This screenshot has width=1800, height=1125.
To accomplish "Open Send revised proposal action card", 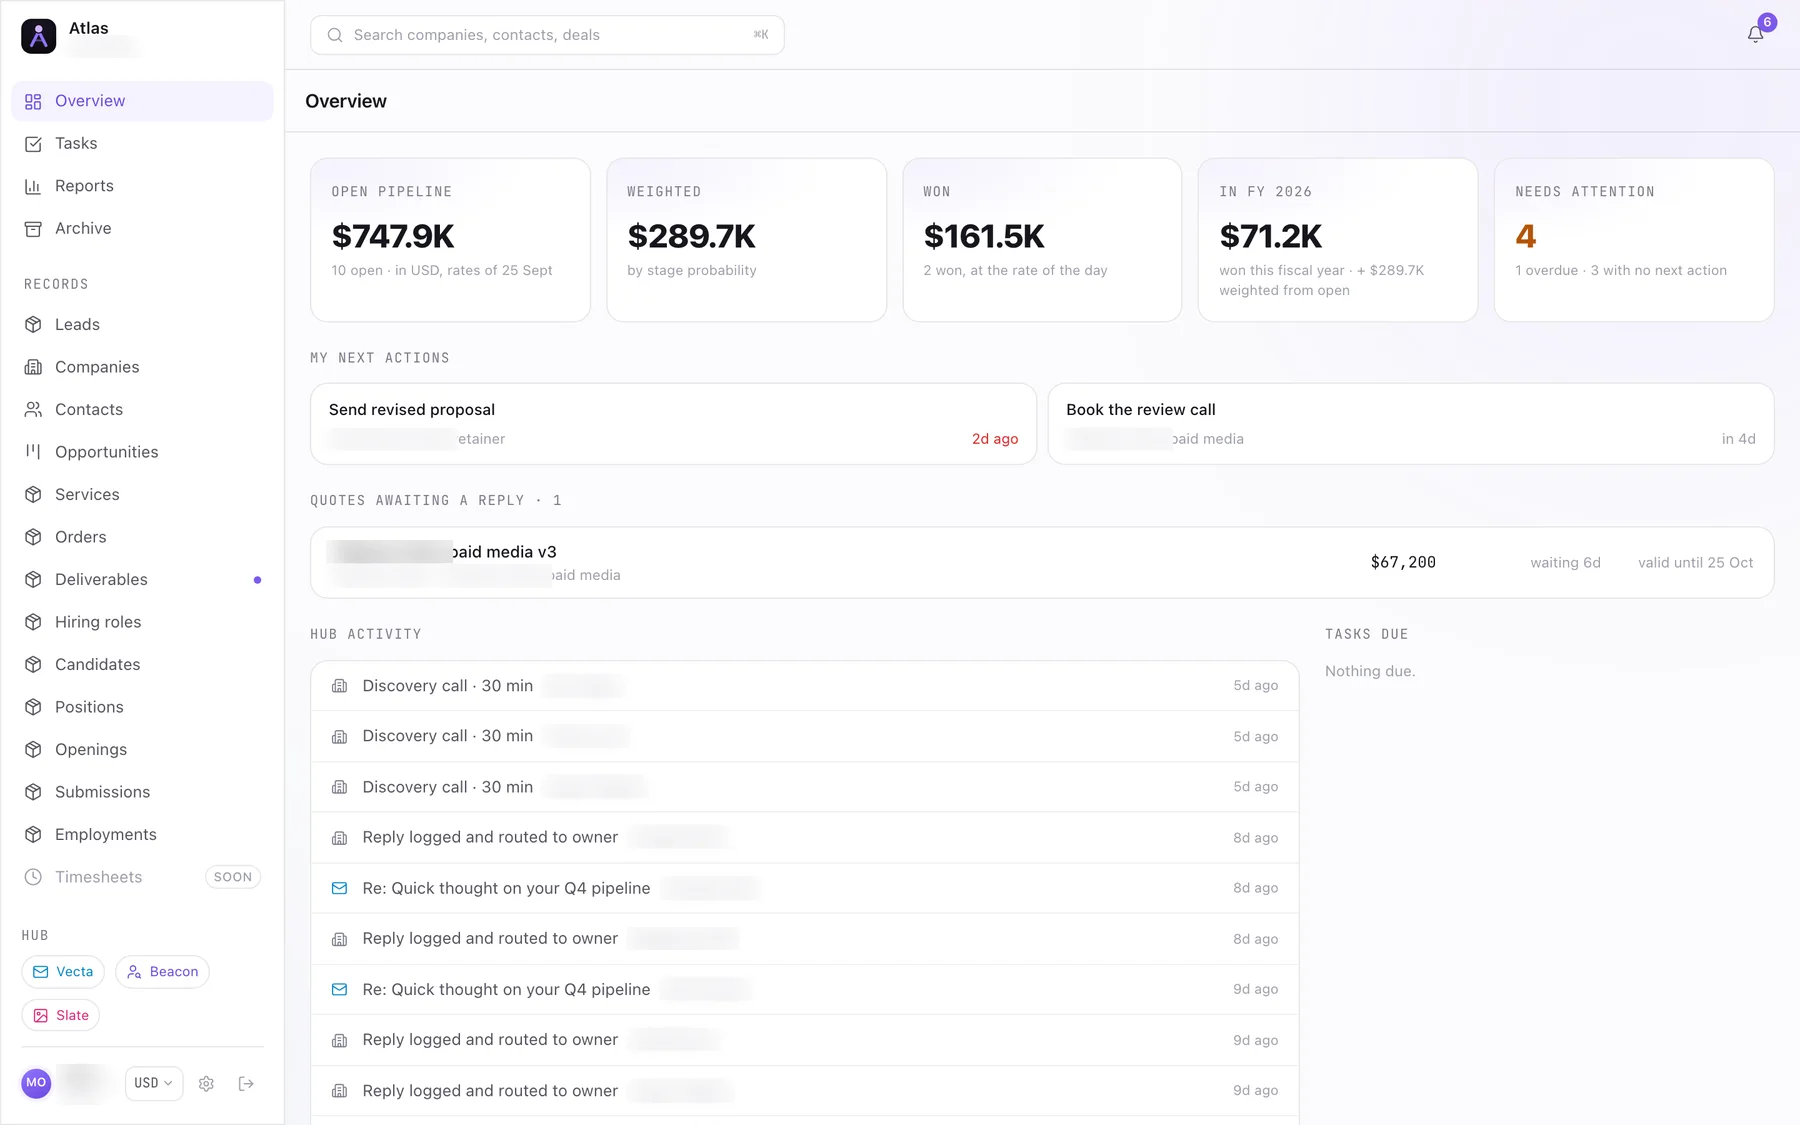I will point(673,424).
